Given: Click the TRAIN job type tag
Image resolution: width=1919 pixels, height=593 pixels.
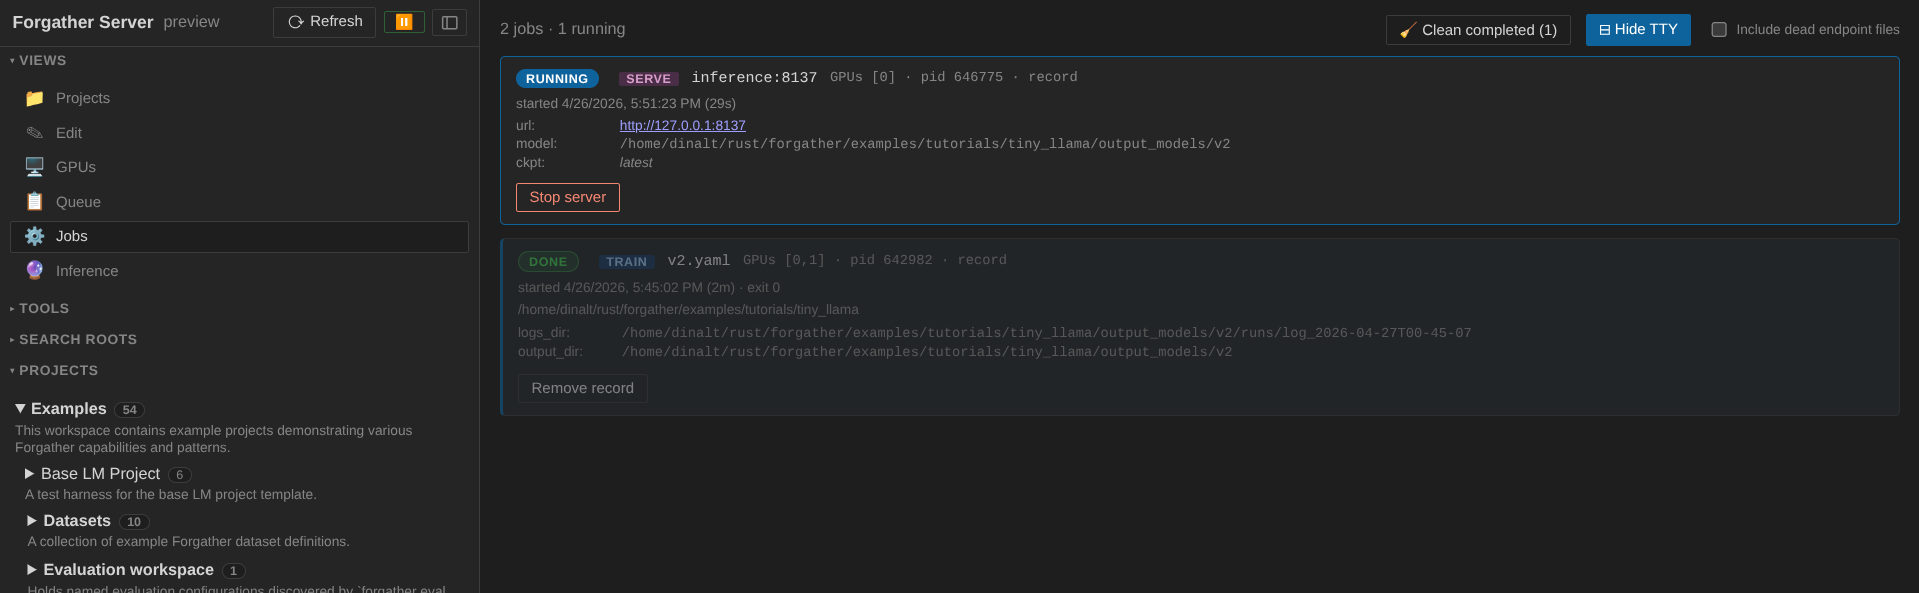Looking at the screenshot, I should [627, 262].
